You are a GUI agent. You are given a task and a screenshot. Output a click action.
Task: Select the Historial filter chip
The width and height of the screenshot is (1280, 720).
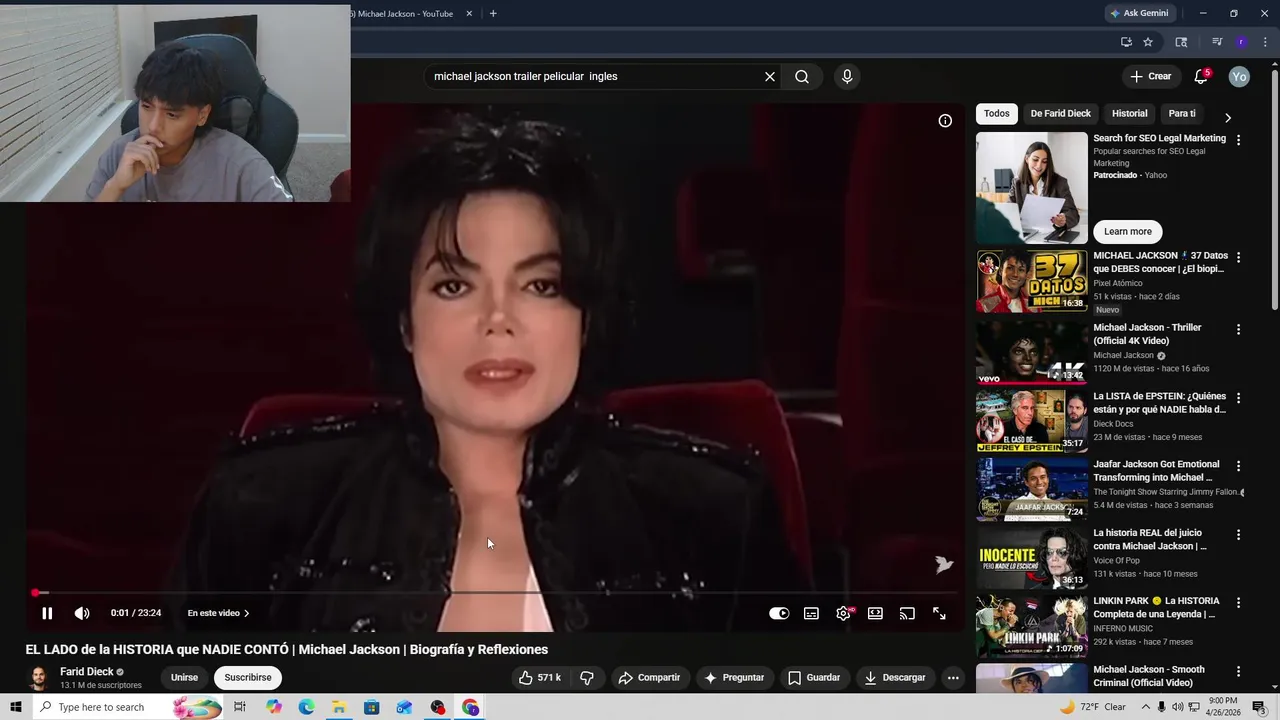pos(1130,113)
